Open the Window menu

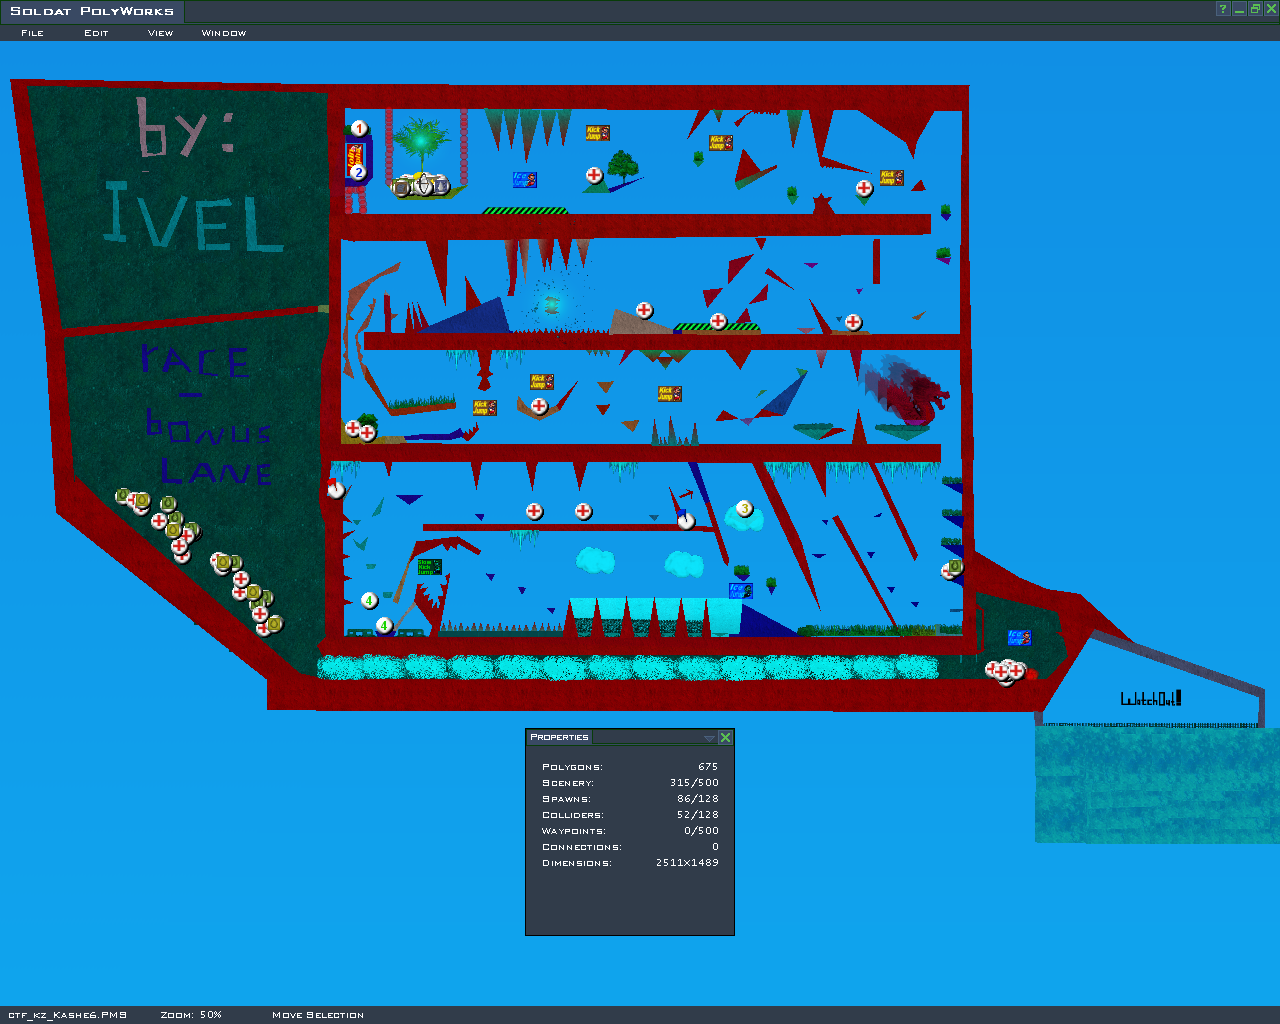[x=223, y=33]
